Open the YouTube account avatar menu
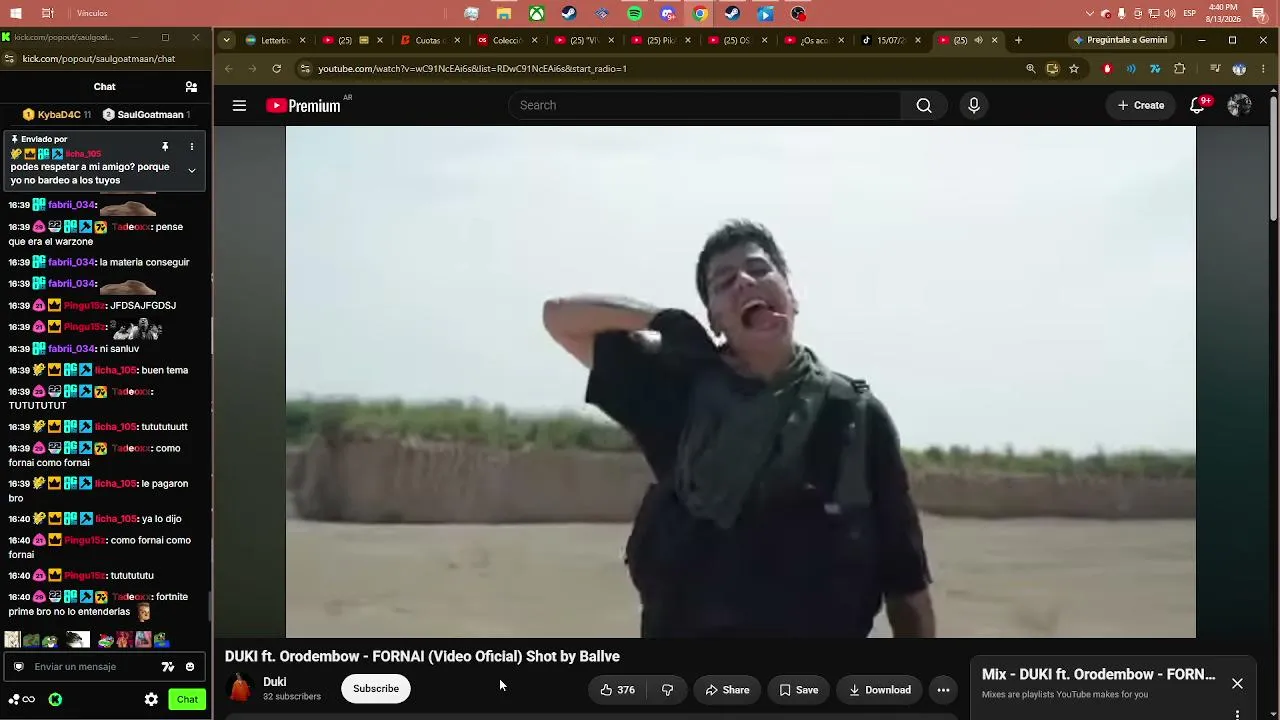The image size is (1280, 720). (x=1239, y=105)
